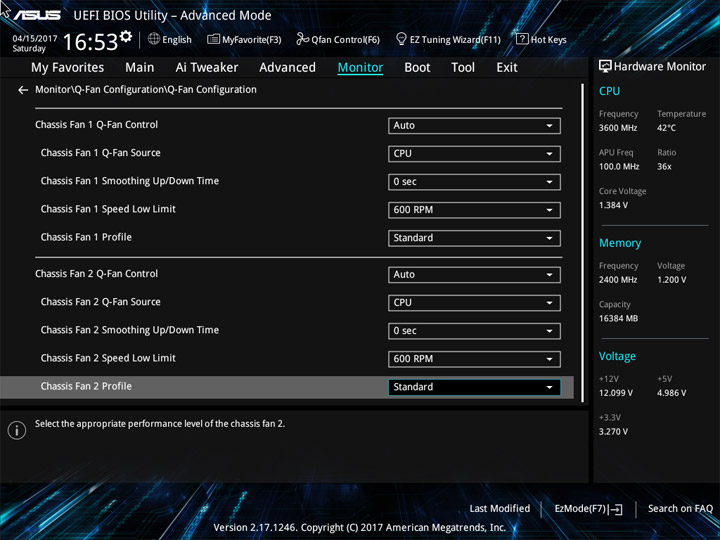This screenshot has height=540, width=720.
Task: Select Chassis Fan 2 Speed Low Limit label
Action: pyautogui.click(x=108, y=358)
